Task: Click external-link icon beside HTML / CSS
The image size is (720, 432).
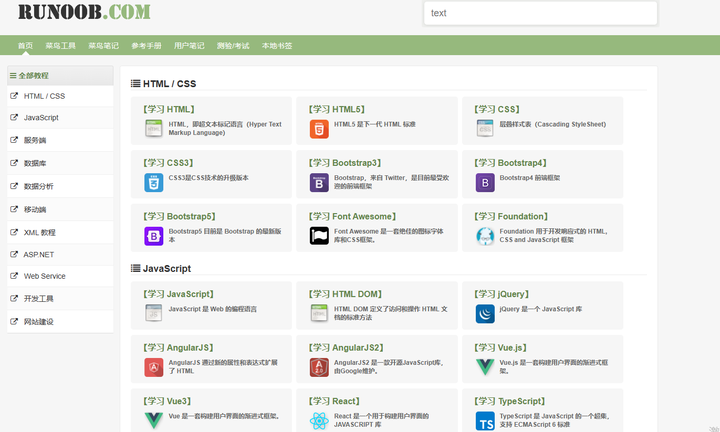Action: (14, 95)
